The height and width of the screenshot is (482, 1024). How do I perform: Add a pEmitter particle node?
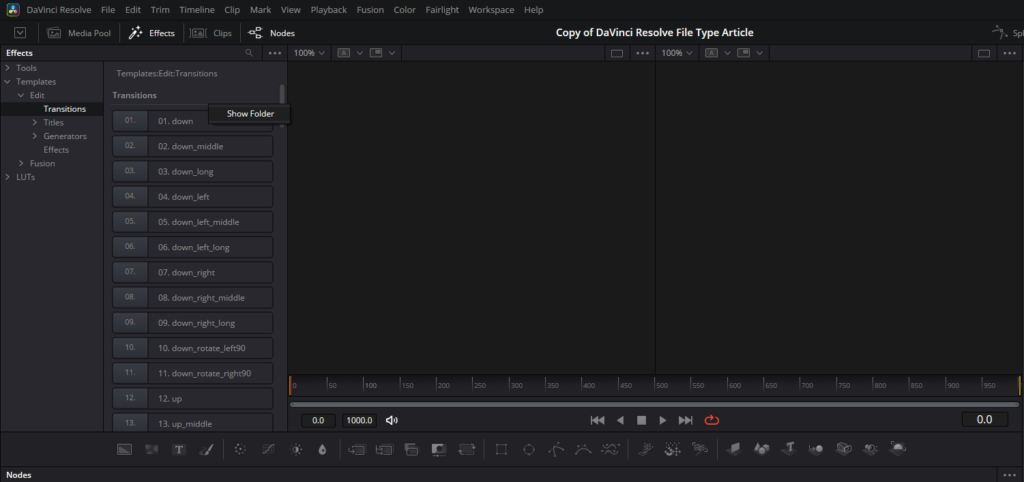click(x=645, y=449)
